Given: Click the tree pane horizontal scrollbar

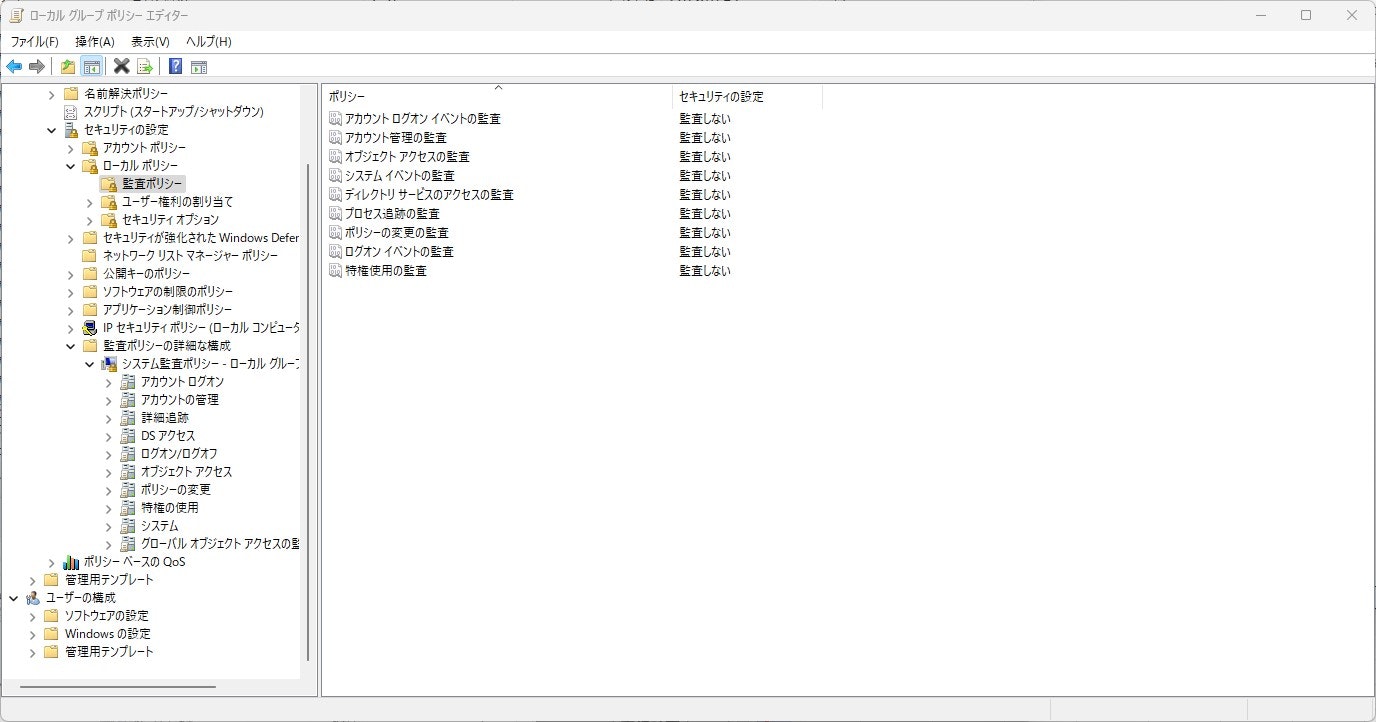Looking at the screenshot, I should pos(117,687).
